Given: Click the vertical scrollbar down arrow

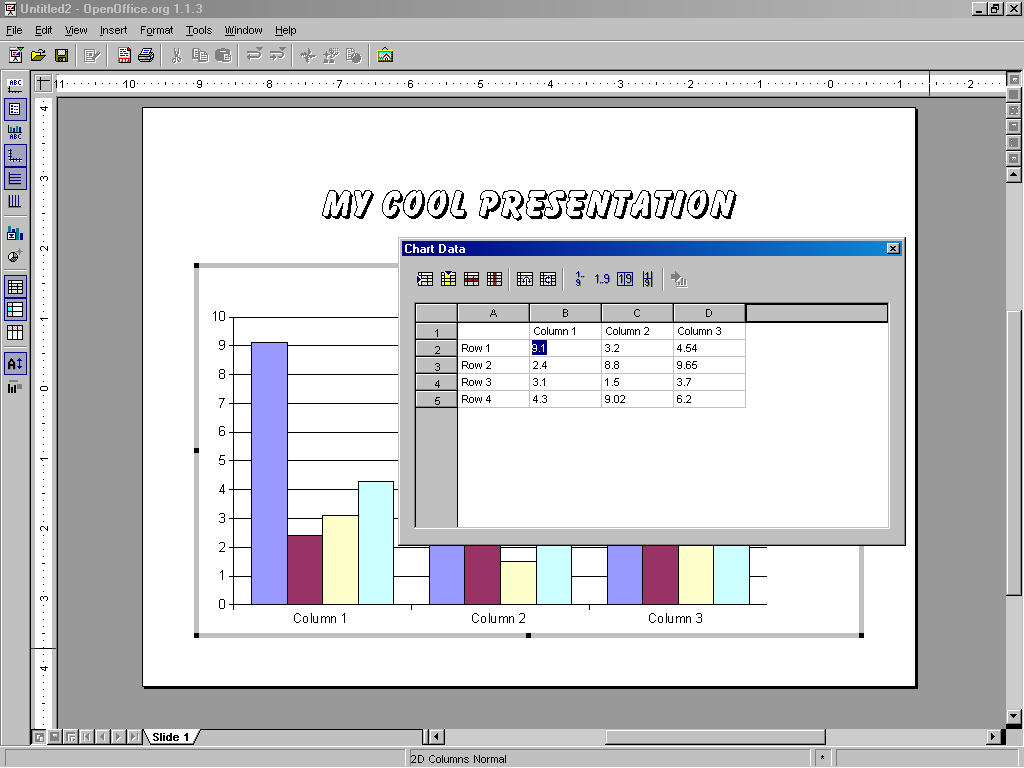Looking at the screenshot, I should pos(1014,716).
